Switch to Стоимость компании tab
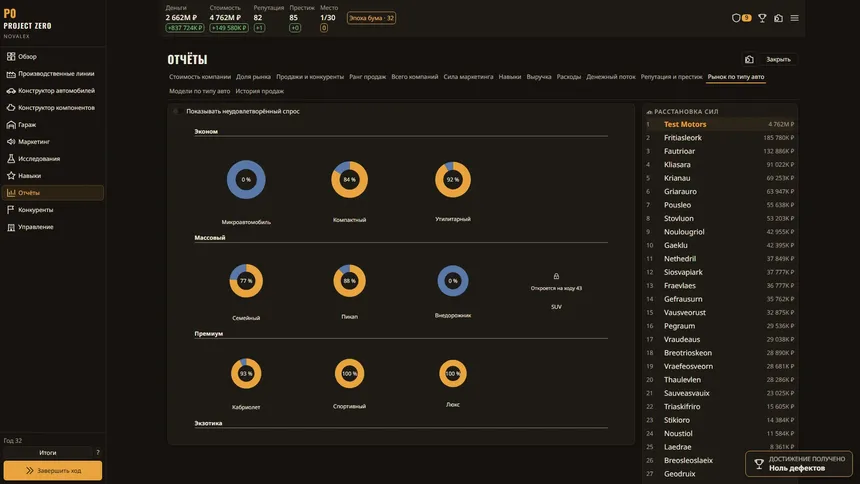Image resolution: width=860 pixels, height=484 pixels. pos(200,77)
